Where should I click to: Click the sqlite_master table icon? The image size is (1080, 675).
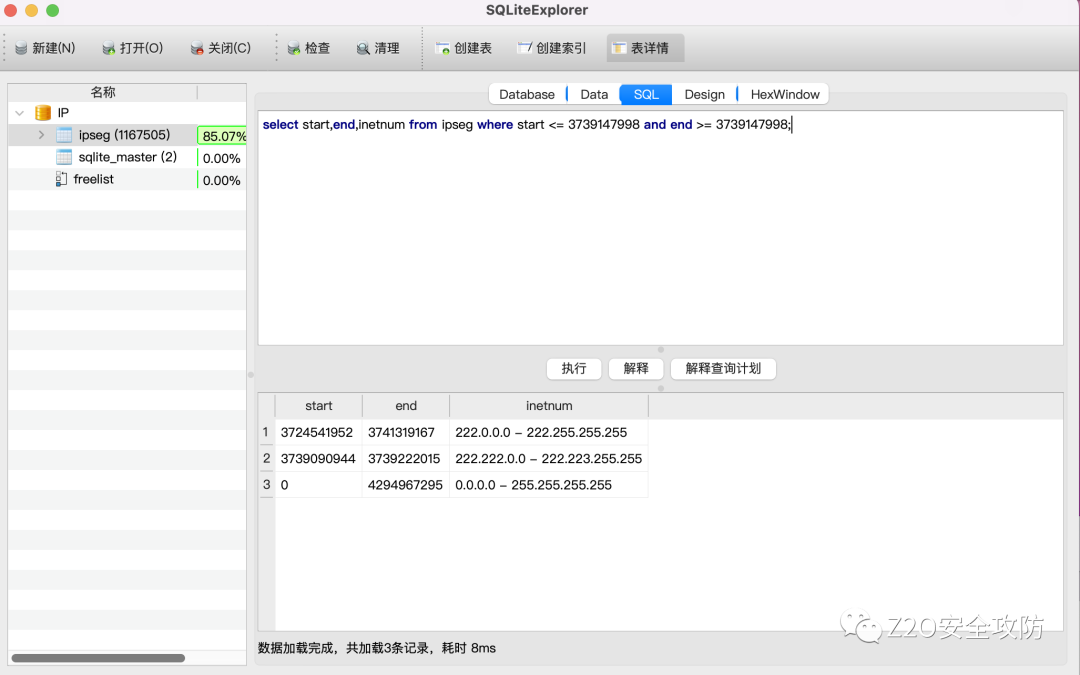click(x=64, y=157)
